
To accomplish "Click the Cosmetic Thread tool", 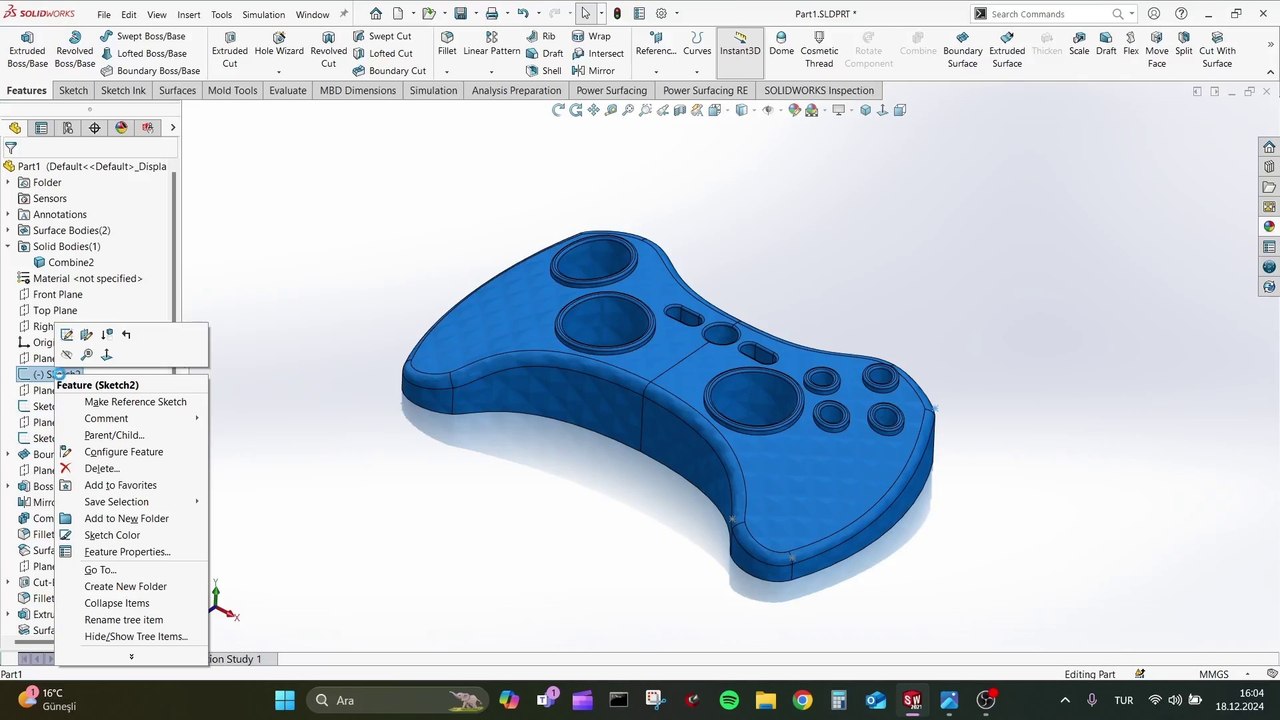I will click(x=819, y=49).
